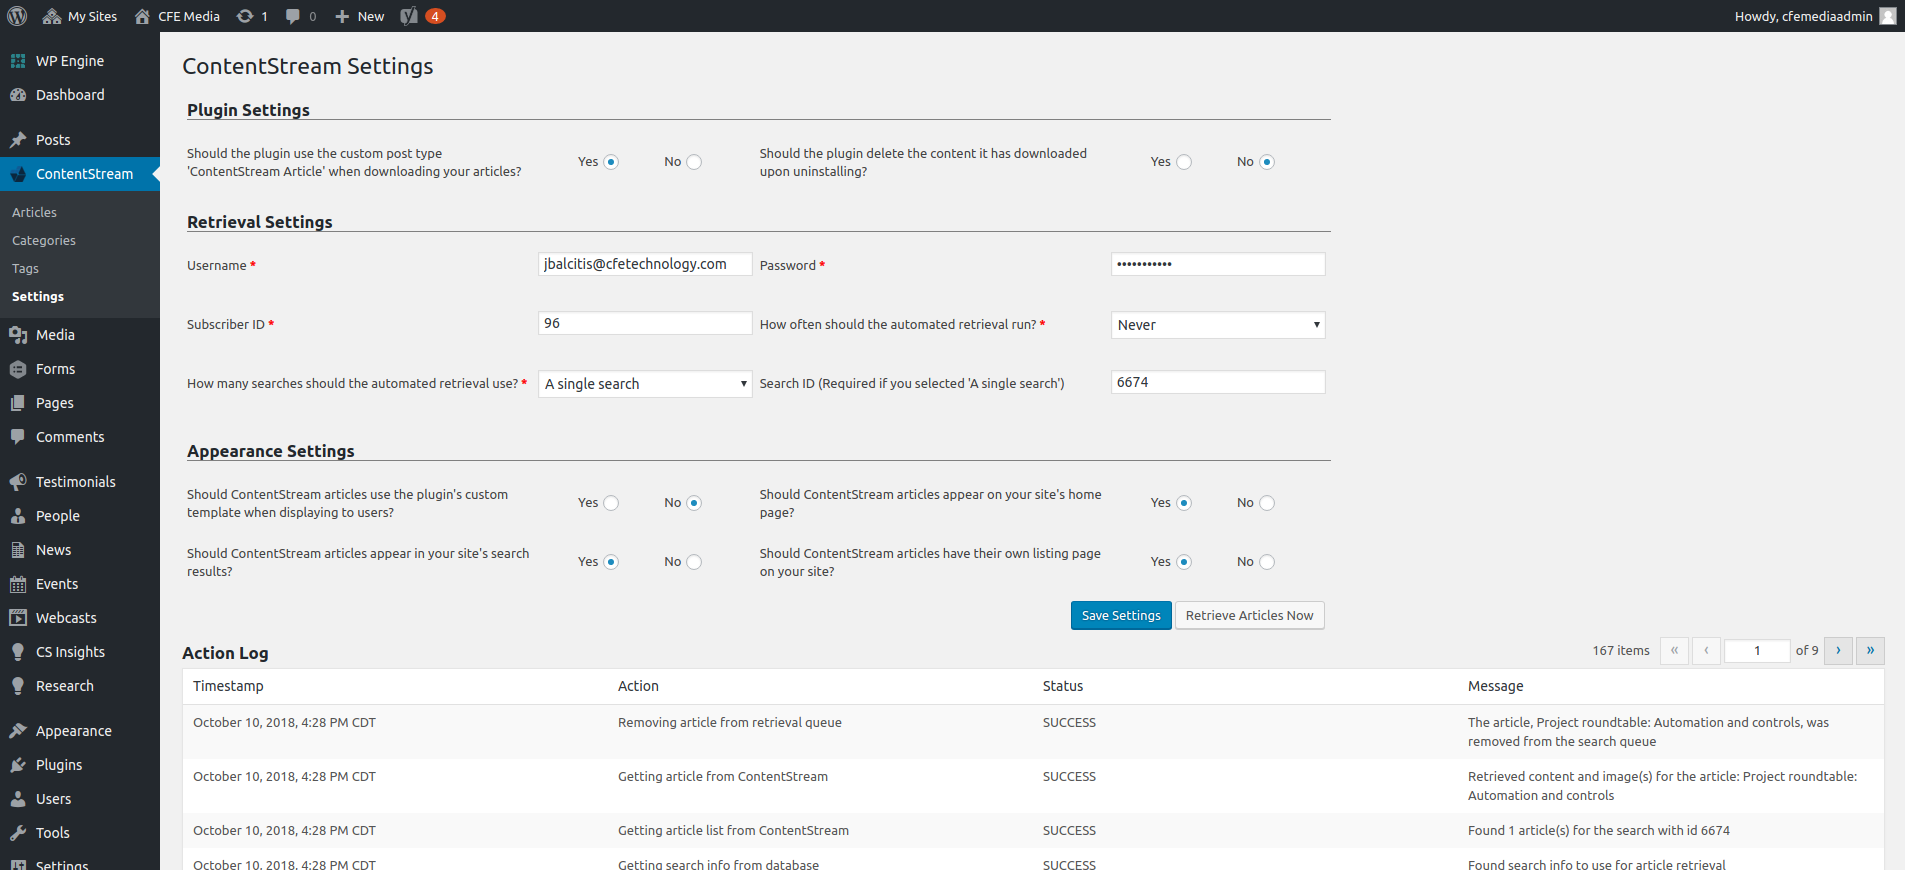The width and height of the screenshot is (1905, 870).
Task: Click the Subscriber ID input field
Action: pyautogui.click(x=645, y=323)
